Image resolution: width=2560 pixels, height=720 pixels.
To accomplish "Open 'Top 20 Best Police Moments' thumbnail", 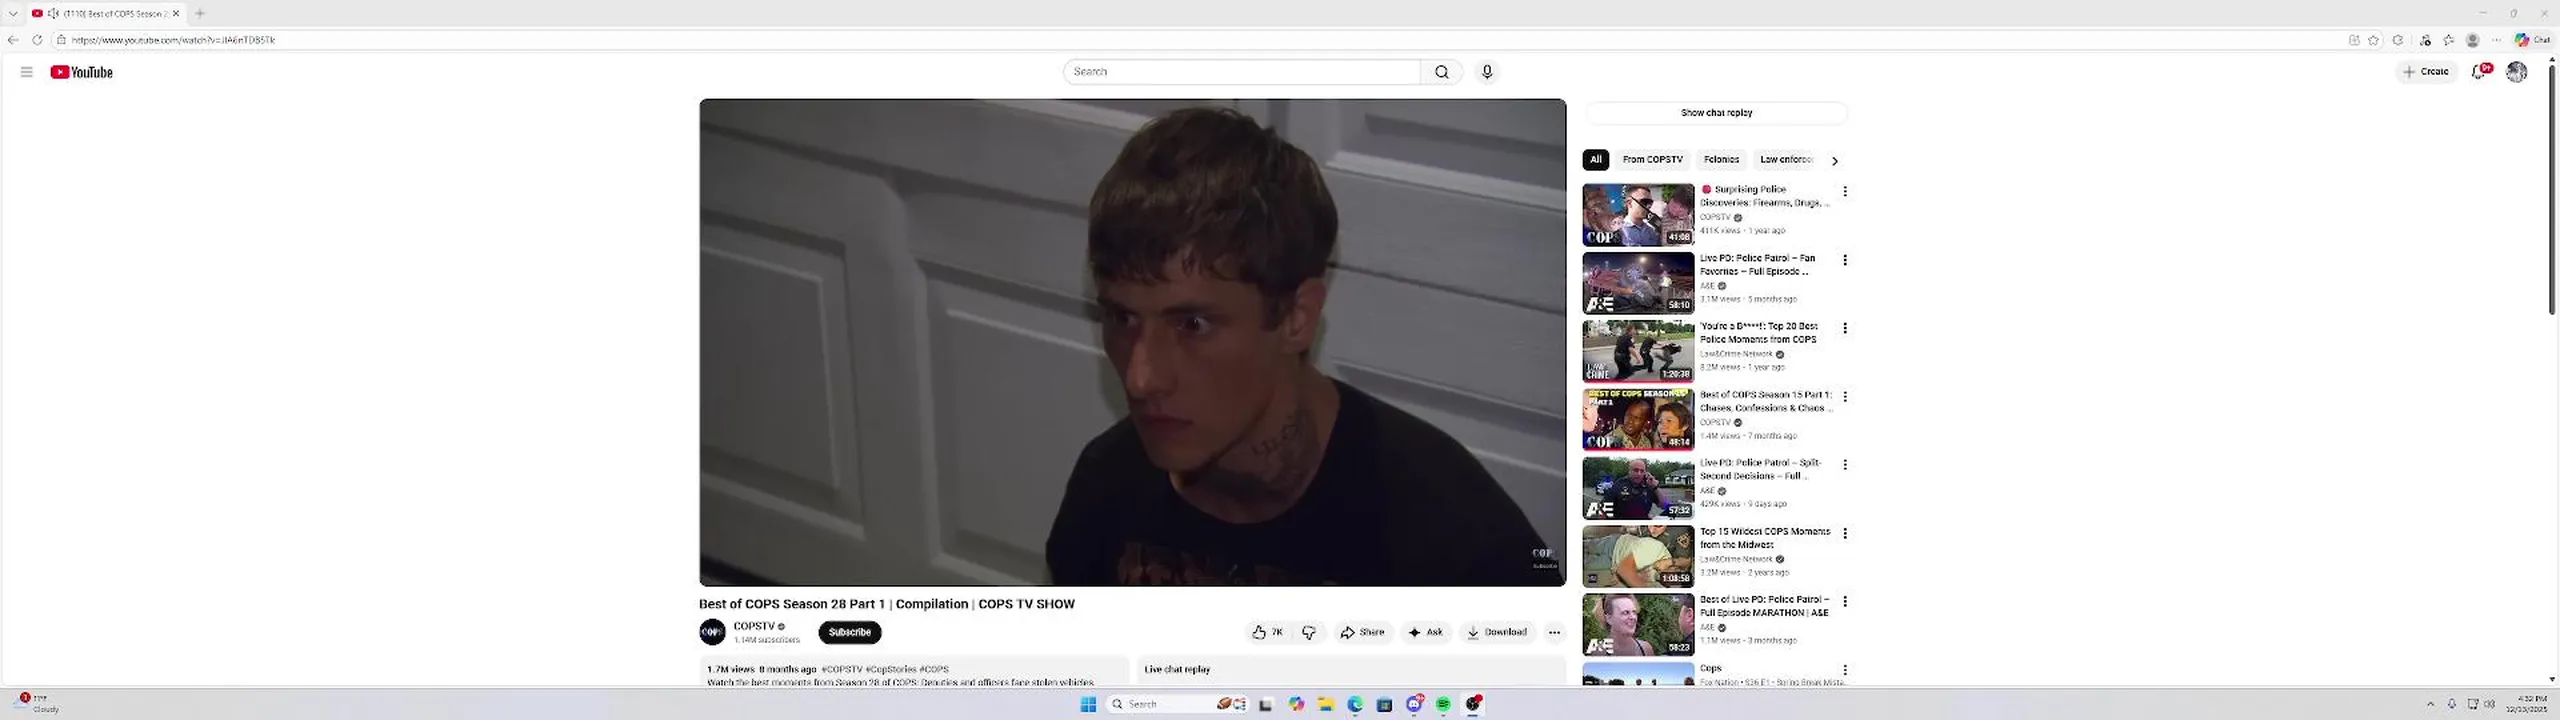I will coord(1638,351).
